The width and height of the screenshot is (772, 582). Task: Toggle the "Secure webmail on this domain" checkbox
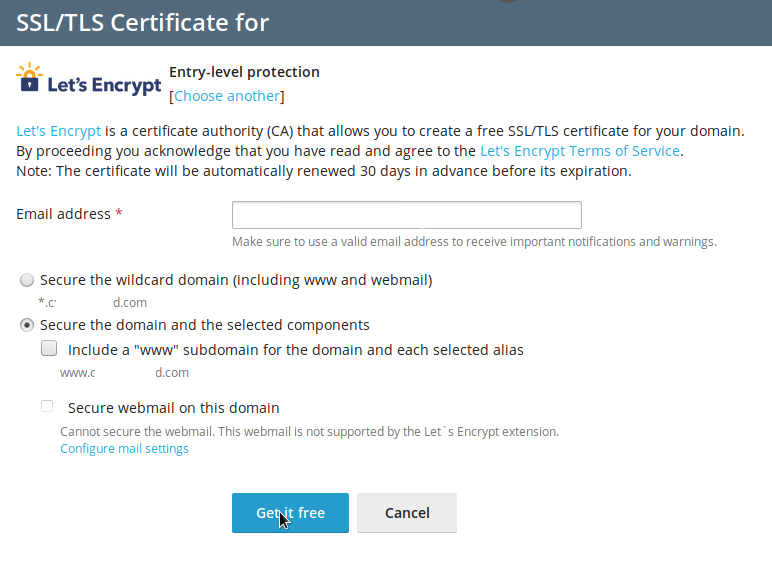click(x=48, y=407)
